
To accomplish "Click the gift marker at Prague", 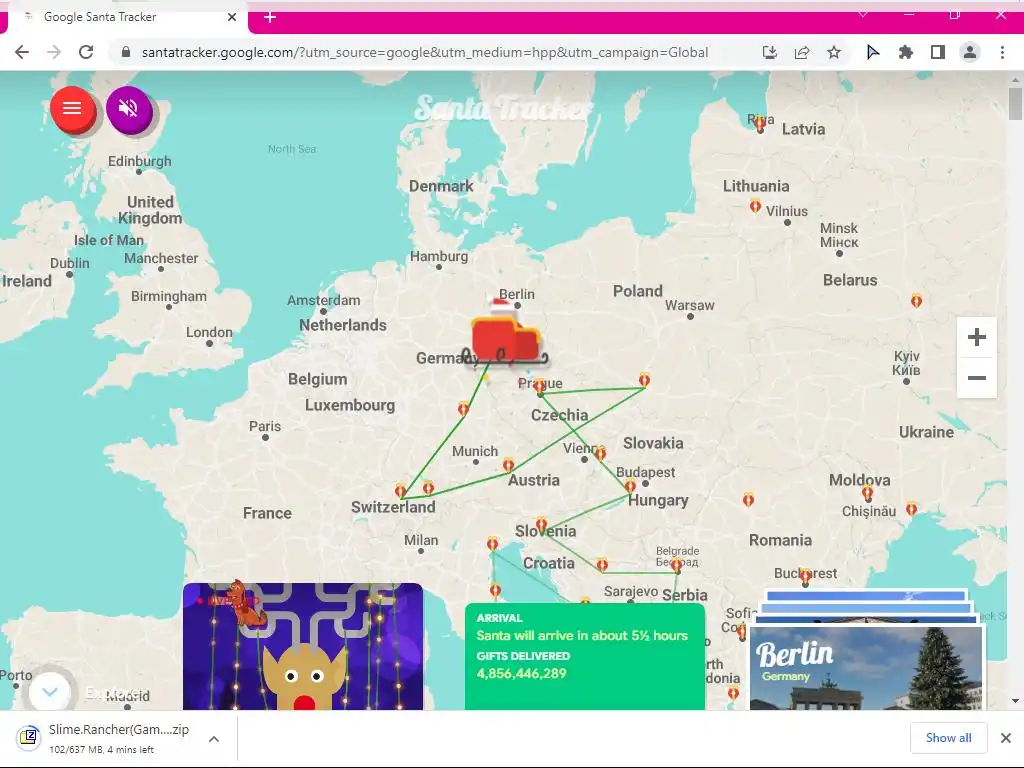I will point(539,387).
